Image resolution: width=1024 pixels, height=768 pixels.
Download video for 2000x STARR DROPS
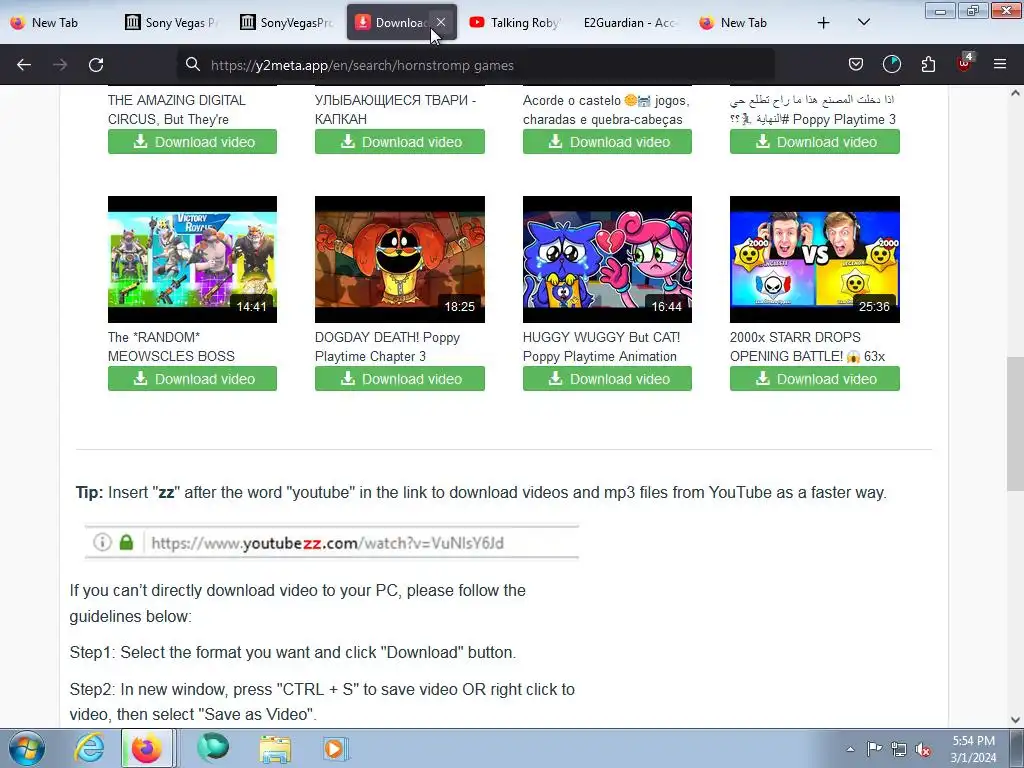814,379
